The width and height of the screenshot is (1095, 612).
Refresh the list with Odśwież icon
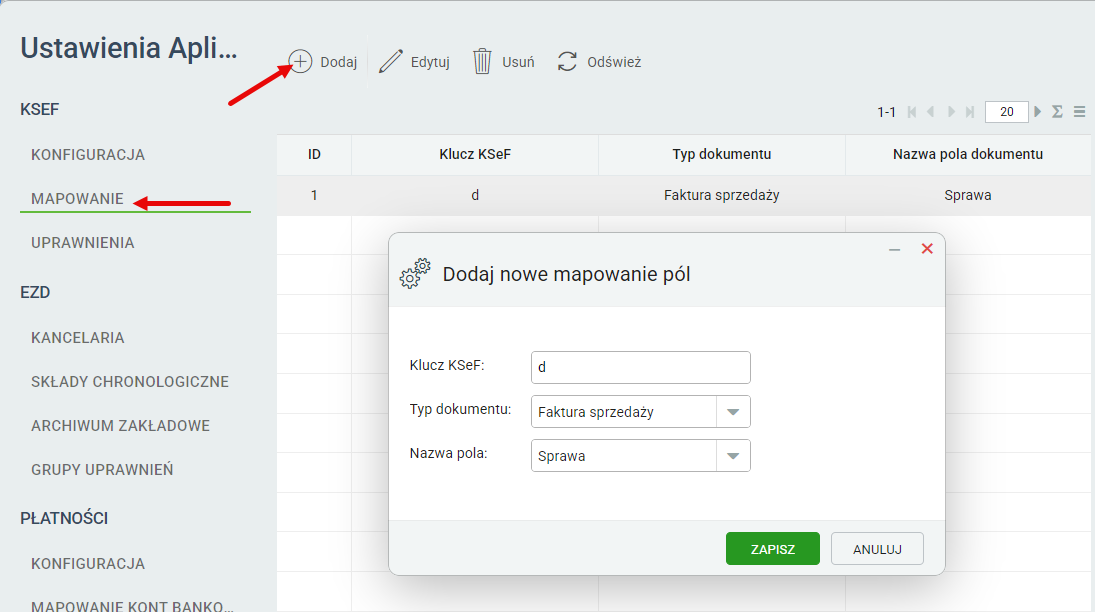point(568,62)
